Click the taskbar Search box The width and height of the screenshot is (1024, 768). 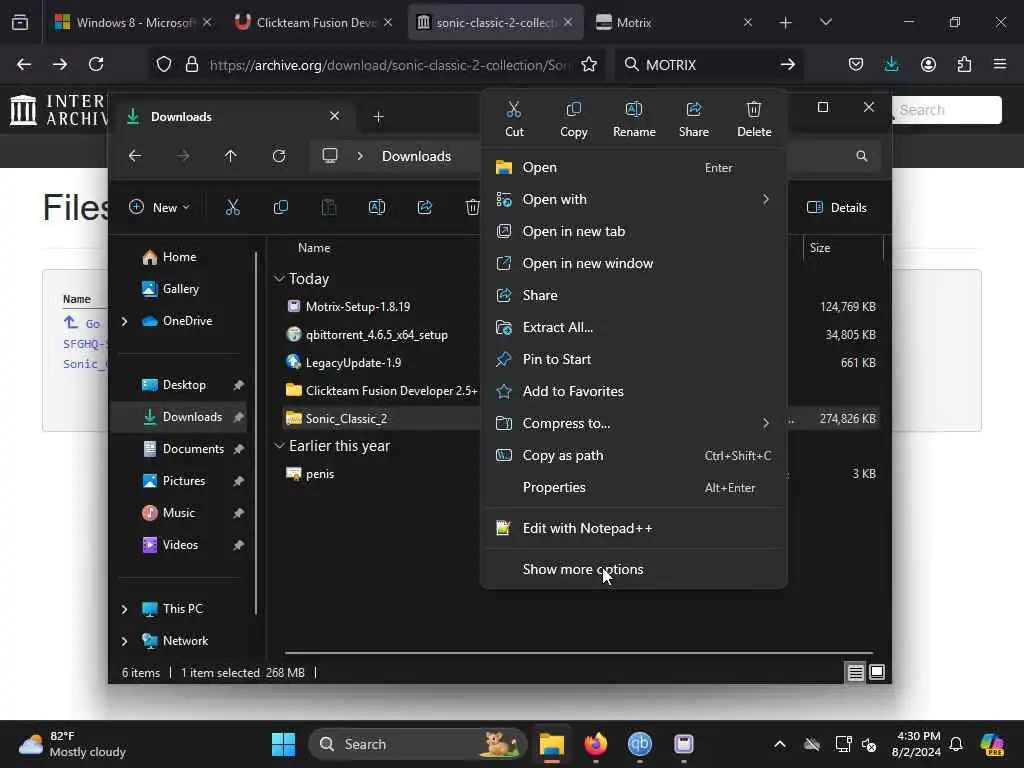click(x=418, y=744)
